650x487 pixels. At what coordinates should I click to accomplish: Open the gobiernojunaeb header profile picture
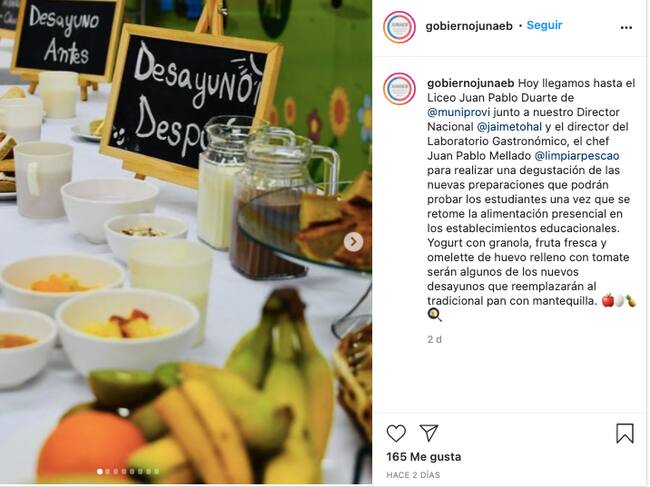pos(399,27)
